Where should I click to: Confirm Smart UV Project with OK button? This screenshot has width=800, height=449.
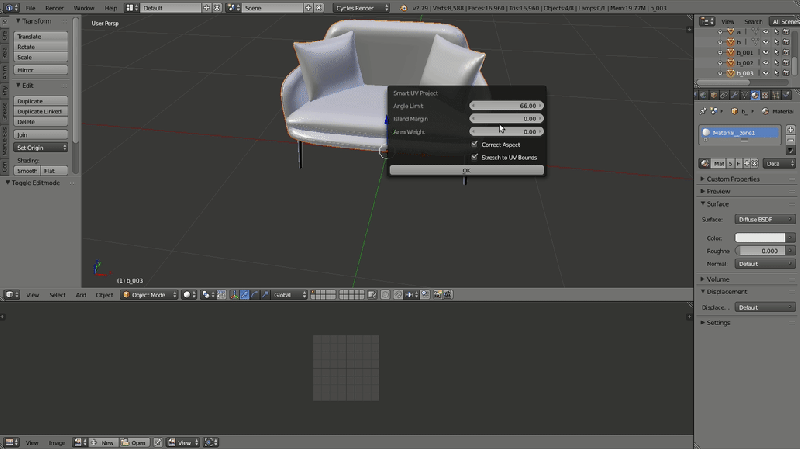coord(466,170)
